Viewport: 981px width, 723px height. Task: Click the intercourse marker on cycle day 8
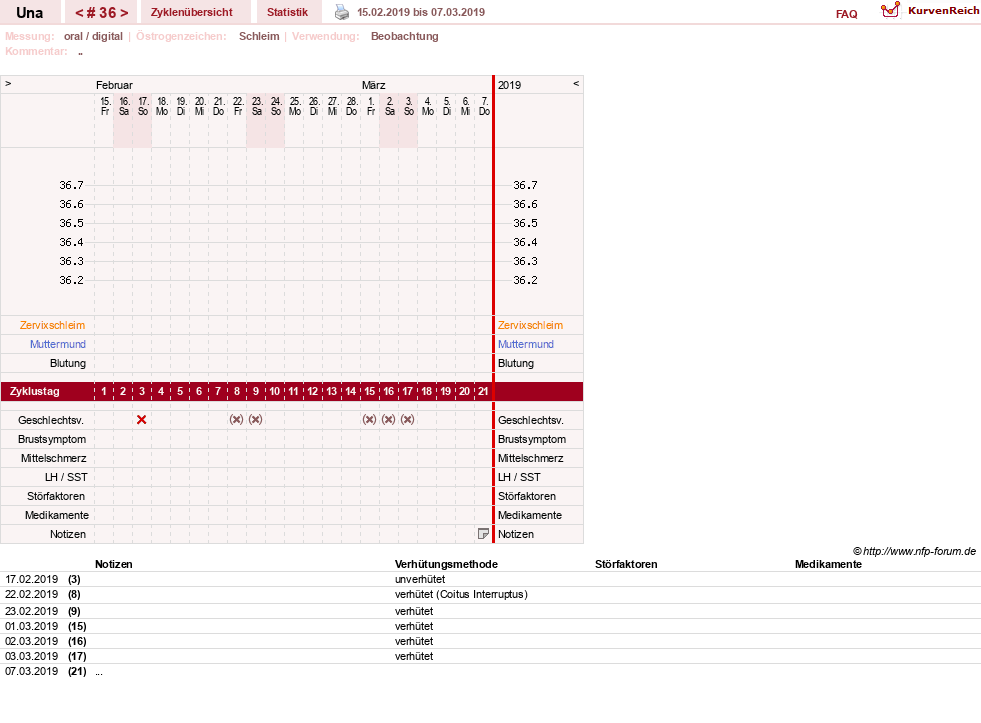pyautogui.click(x=236, y=420)
